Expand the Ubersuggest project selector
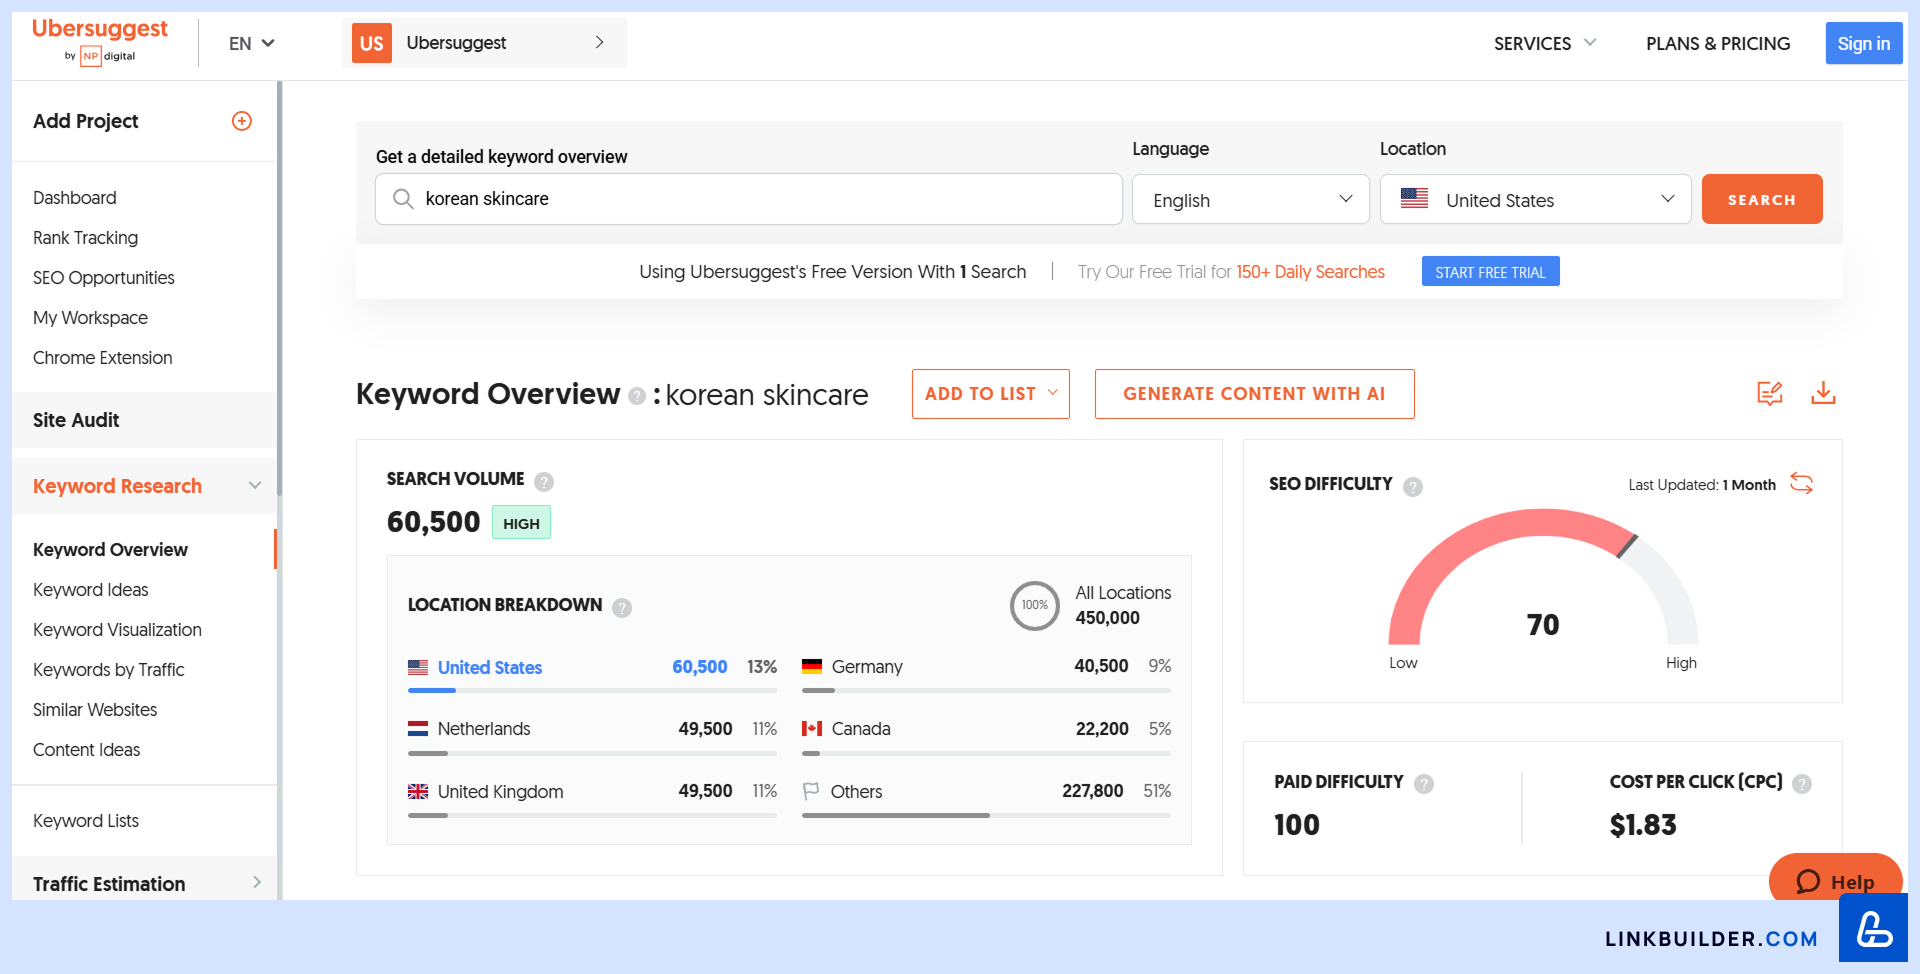This screenshot has height=974, width=1920. [484, 43]
